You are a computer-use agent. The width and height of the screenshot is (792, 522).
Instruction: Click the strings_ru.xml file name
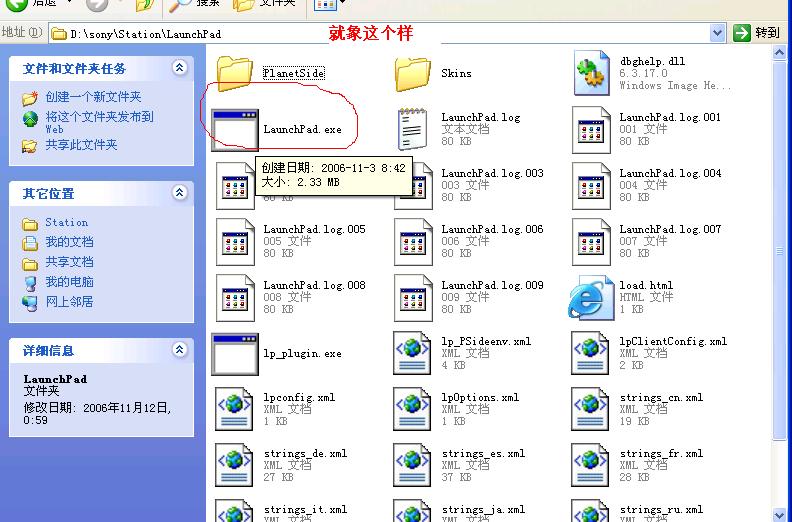tap(661, 509)
